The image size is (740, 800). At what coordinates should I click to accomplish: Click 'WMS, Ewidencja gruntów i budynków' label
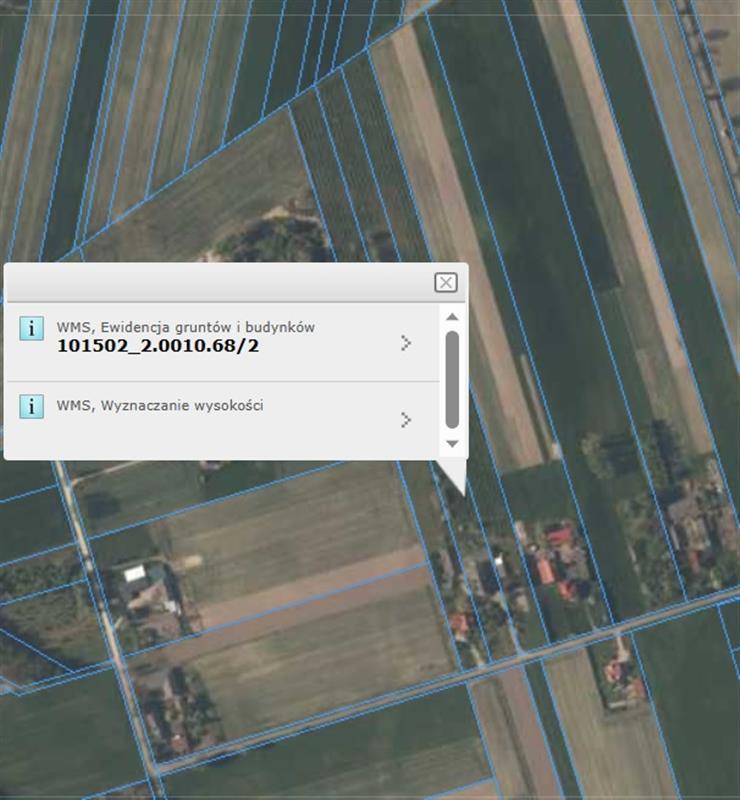[x=186, y=327]
